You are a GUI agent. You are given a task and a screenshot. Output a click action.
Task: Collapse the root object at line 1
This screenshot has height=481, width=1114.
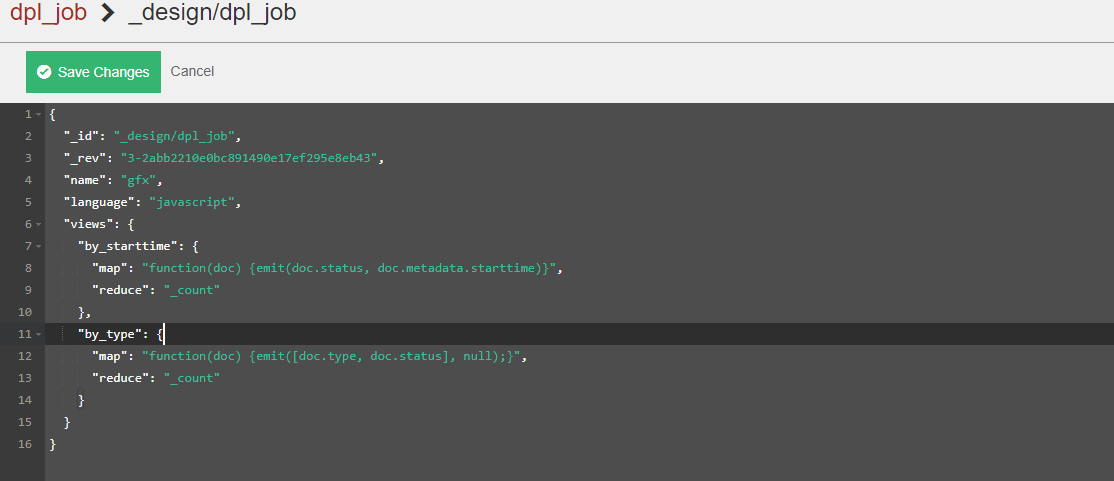point(38,114)
